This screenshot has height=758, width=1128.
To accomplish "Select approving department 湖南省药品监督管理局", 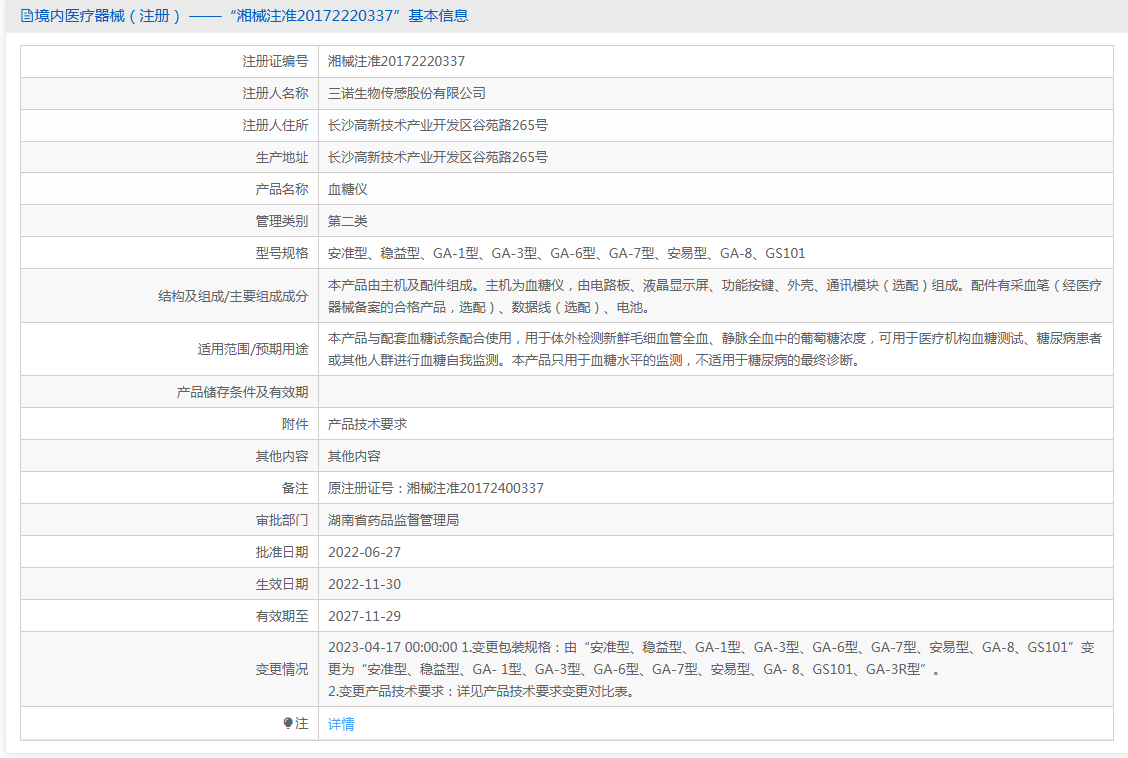I will [x=394, y=520].
